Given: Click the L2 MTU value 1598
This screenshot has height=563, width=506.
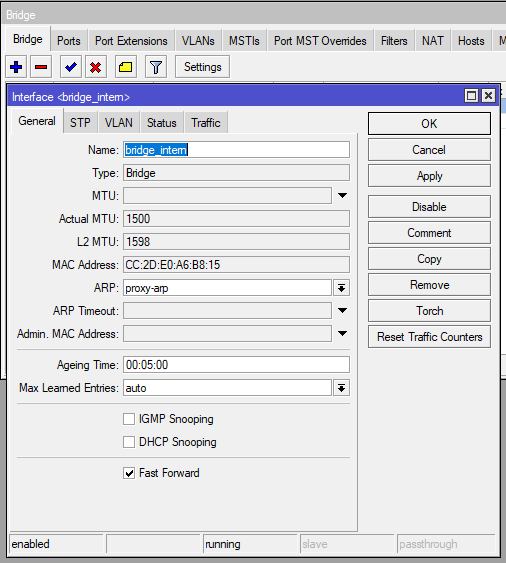Looking at the screenshot, I should click(x=236, y=242).
